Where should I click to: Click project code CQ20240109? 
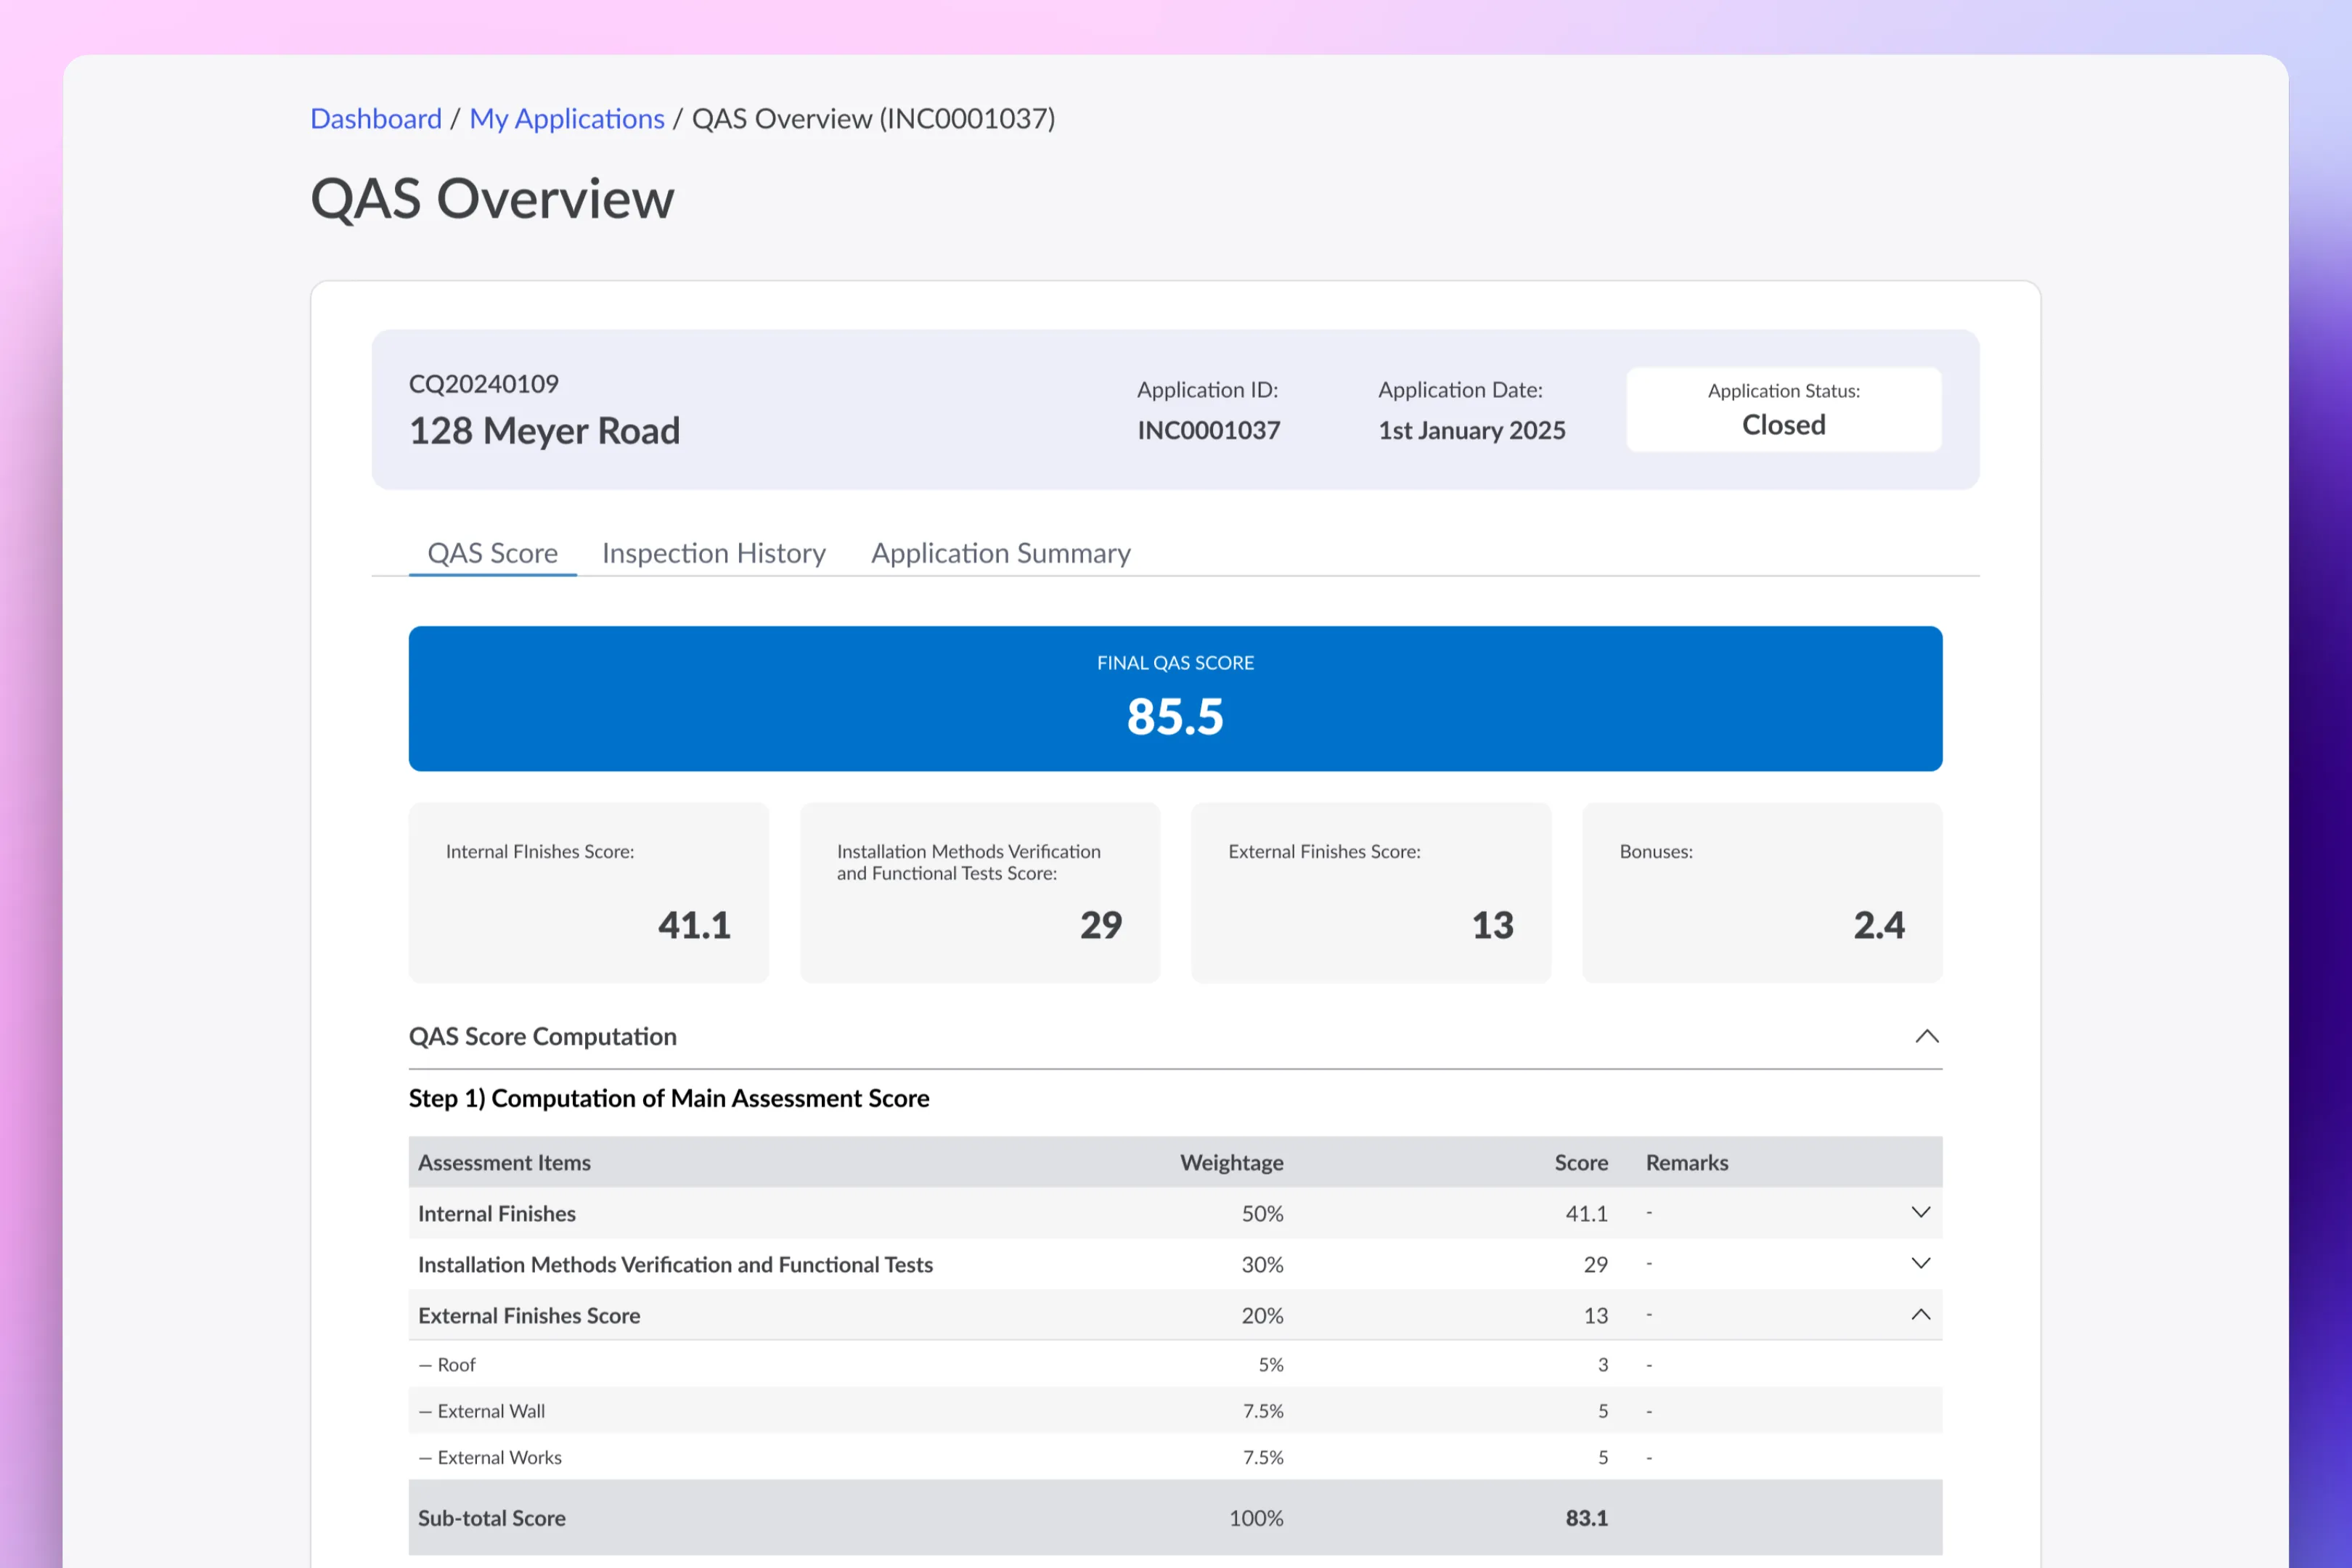(x=483, y=384)
